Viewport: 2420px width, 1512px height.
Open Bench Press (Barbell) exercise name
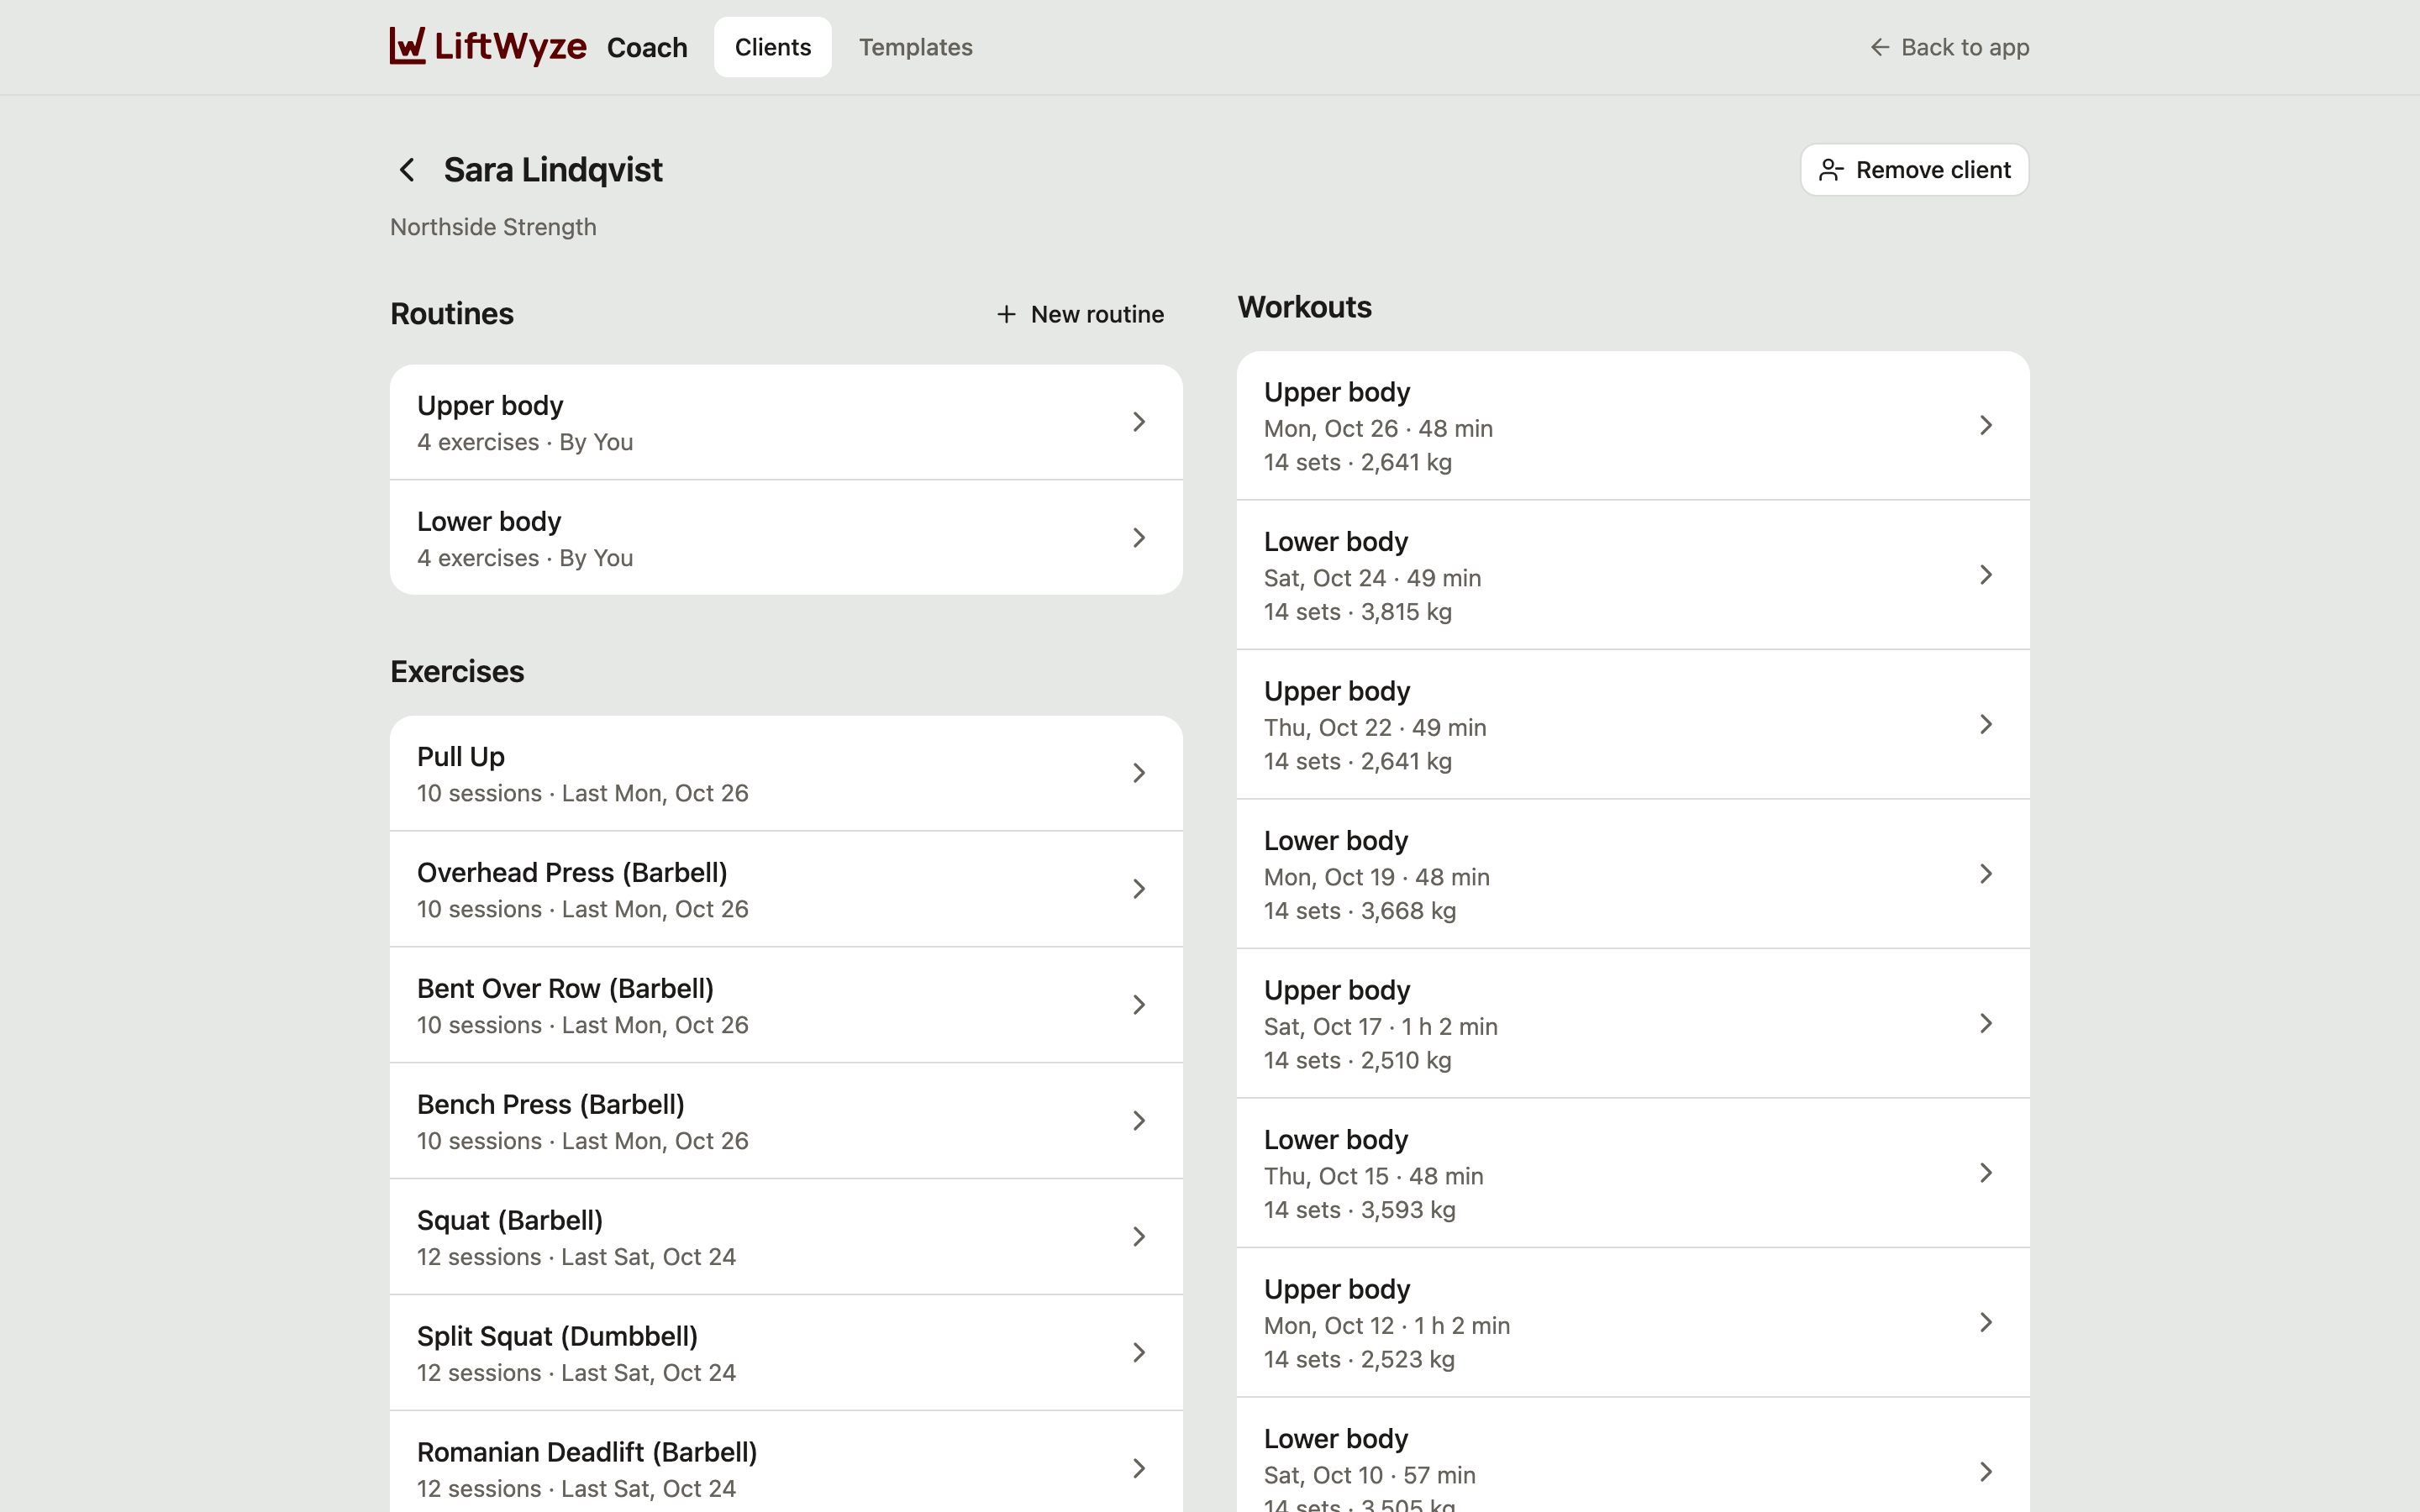click(x=551, y=1105)
